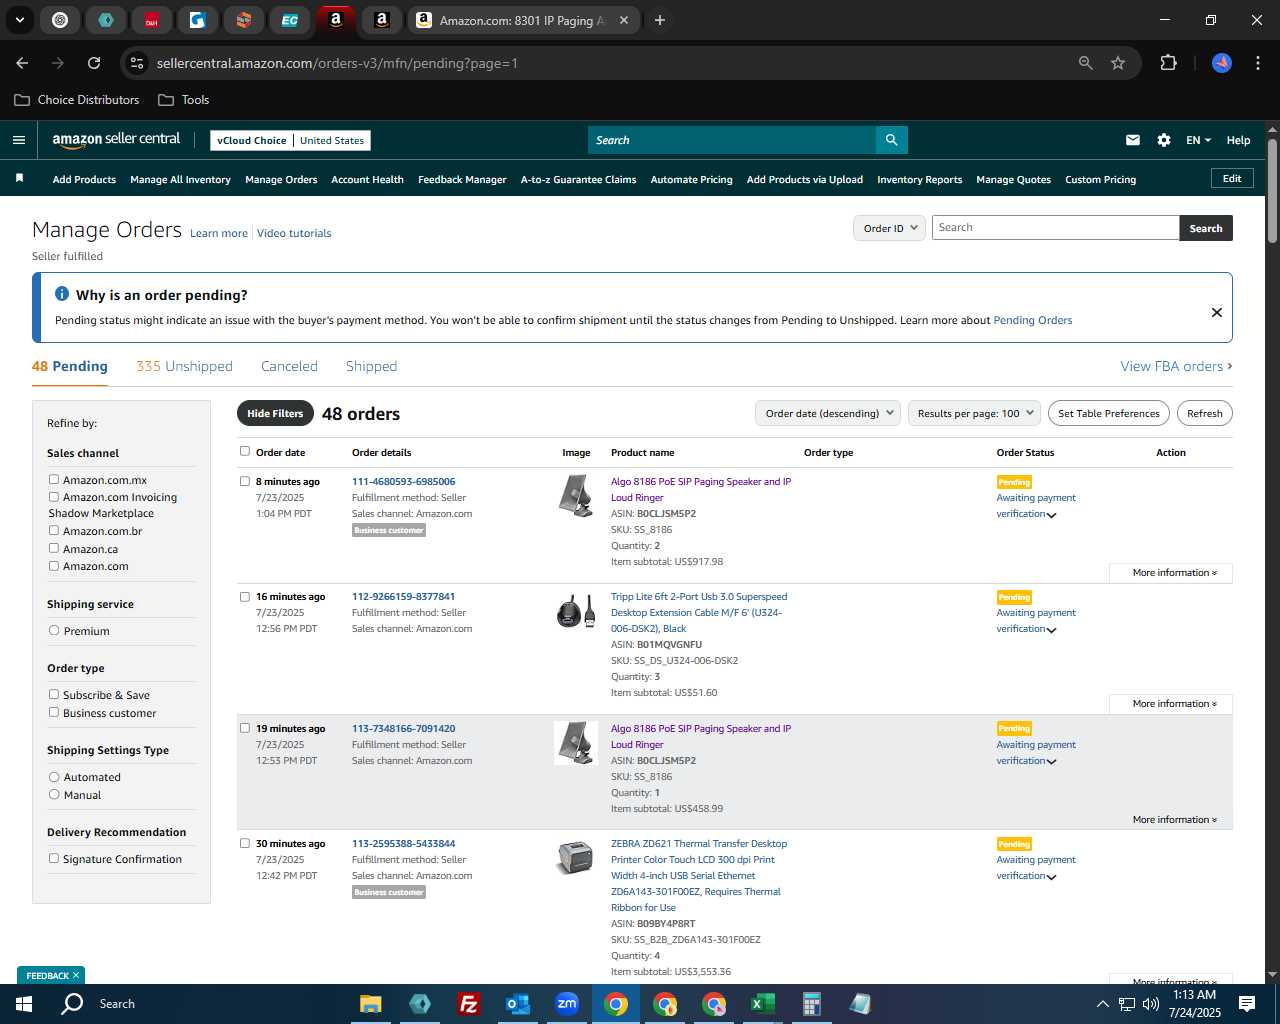Open the Order date (descending) sort dropdown

pos(828,413)
